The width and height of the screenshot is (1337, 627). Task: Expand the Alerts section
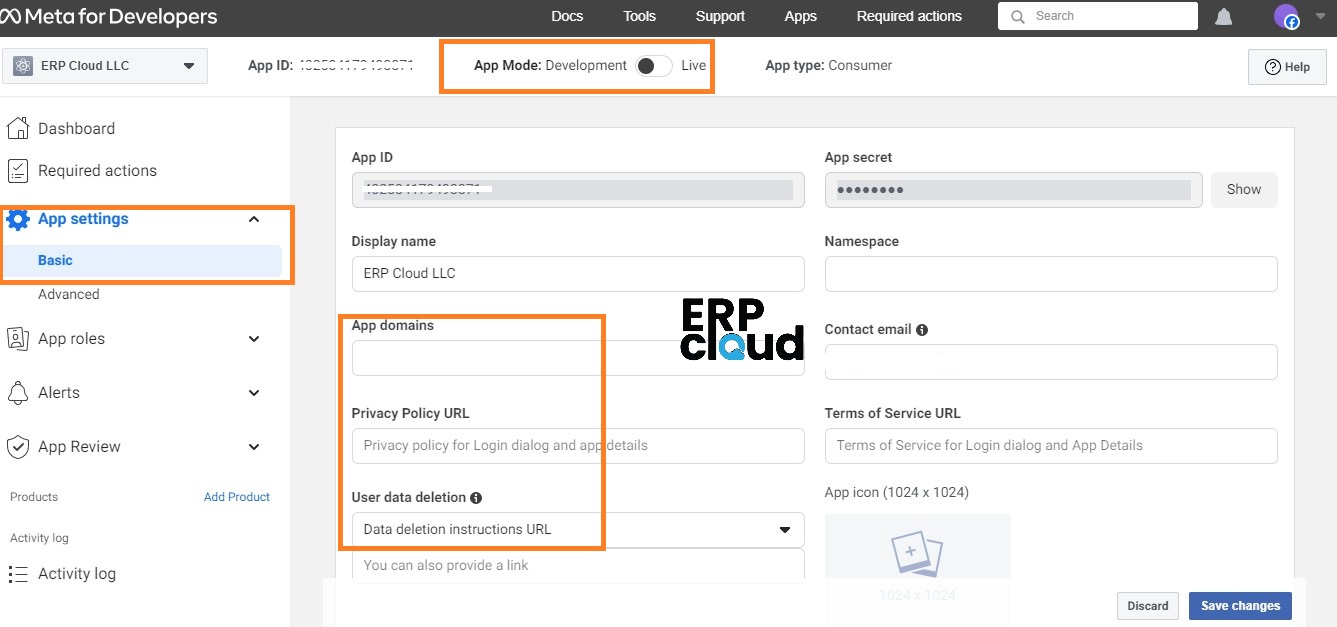[254, 393]
